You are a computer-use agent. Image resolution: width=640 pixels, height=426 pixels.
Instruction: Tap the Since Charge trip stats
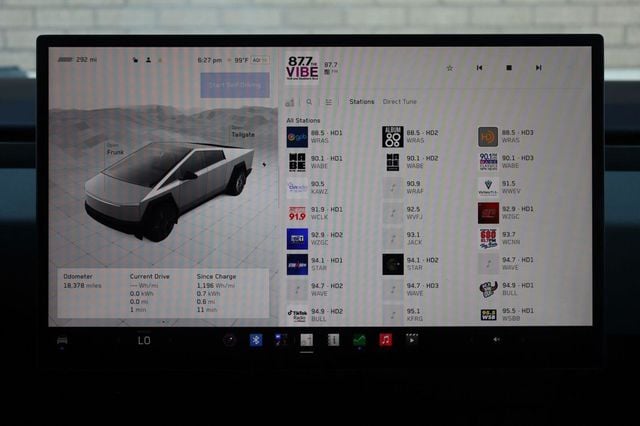(216, 293)
